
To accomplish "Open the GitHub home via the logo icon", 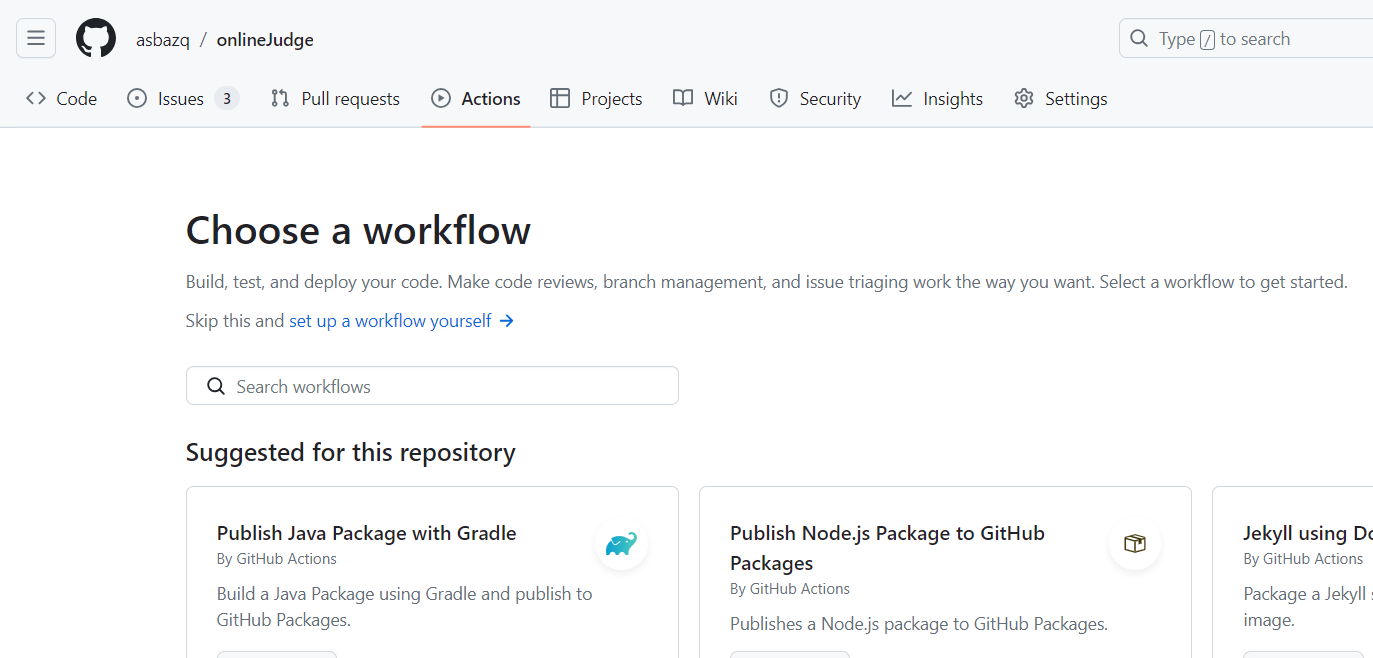I will (x=95, y=38).
